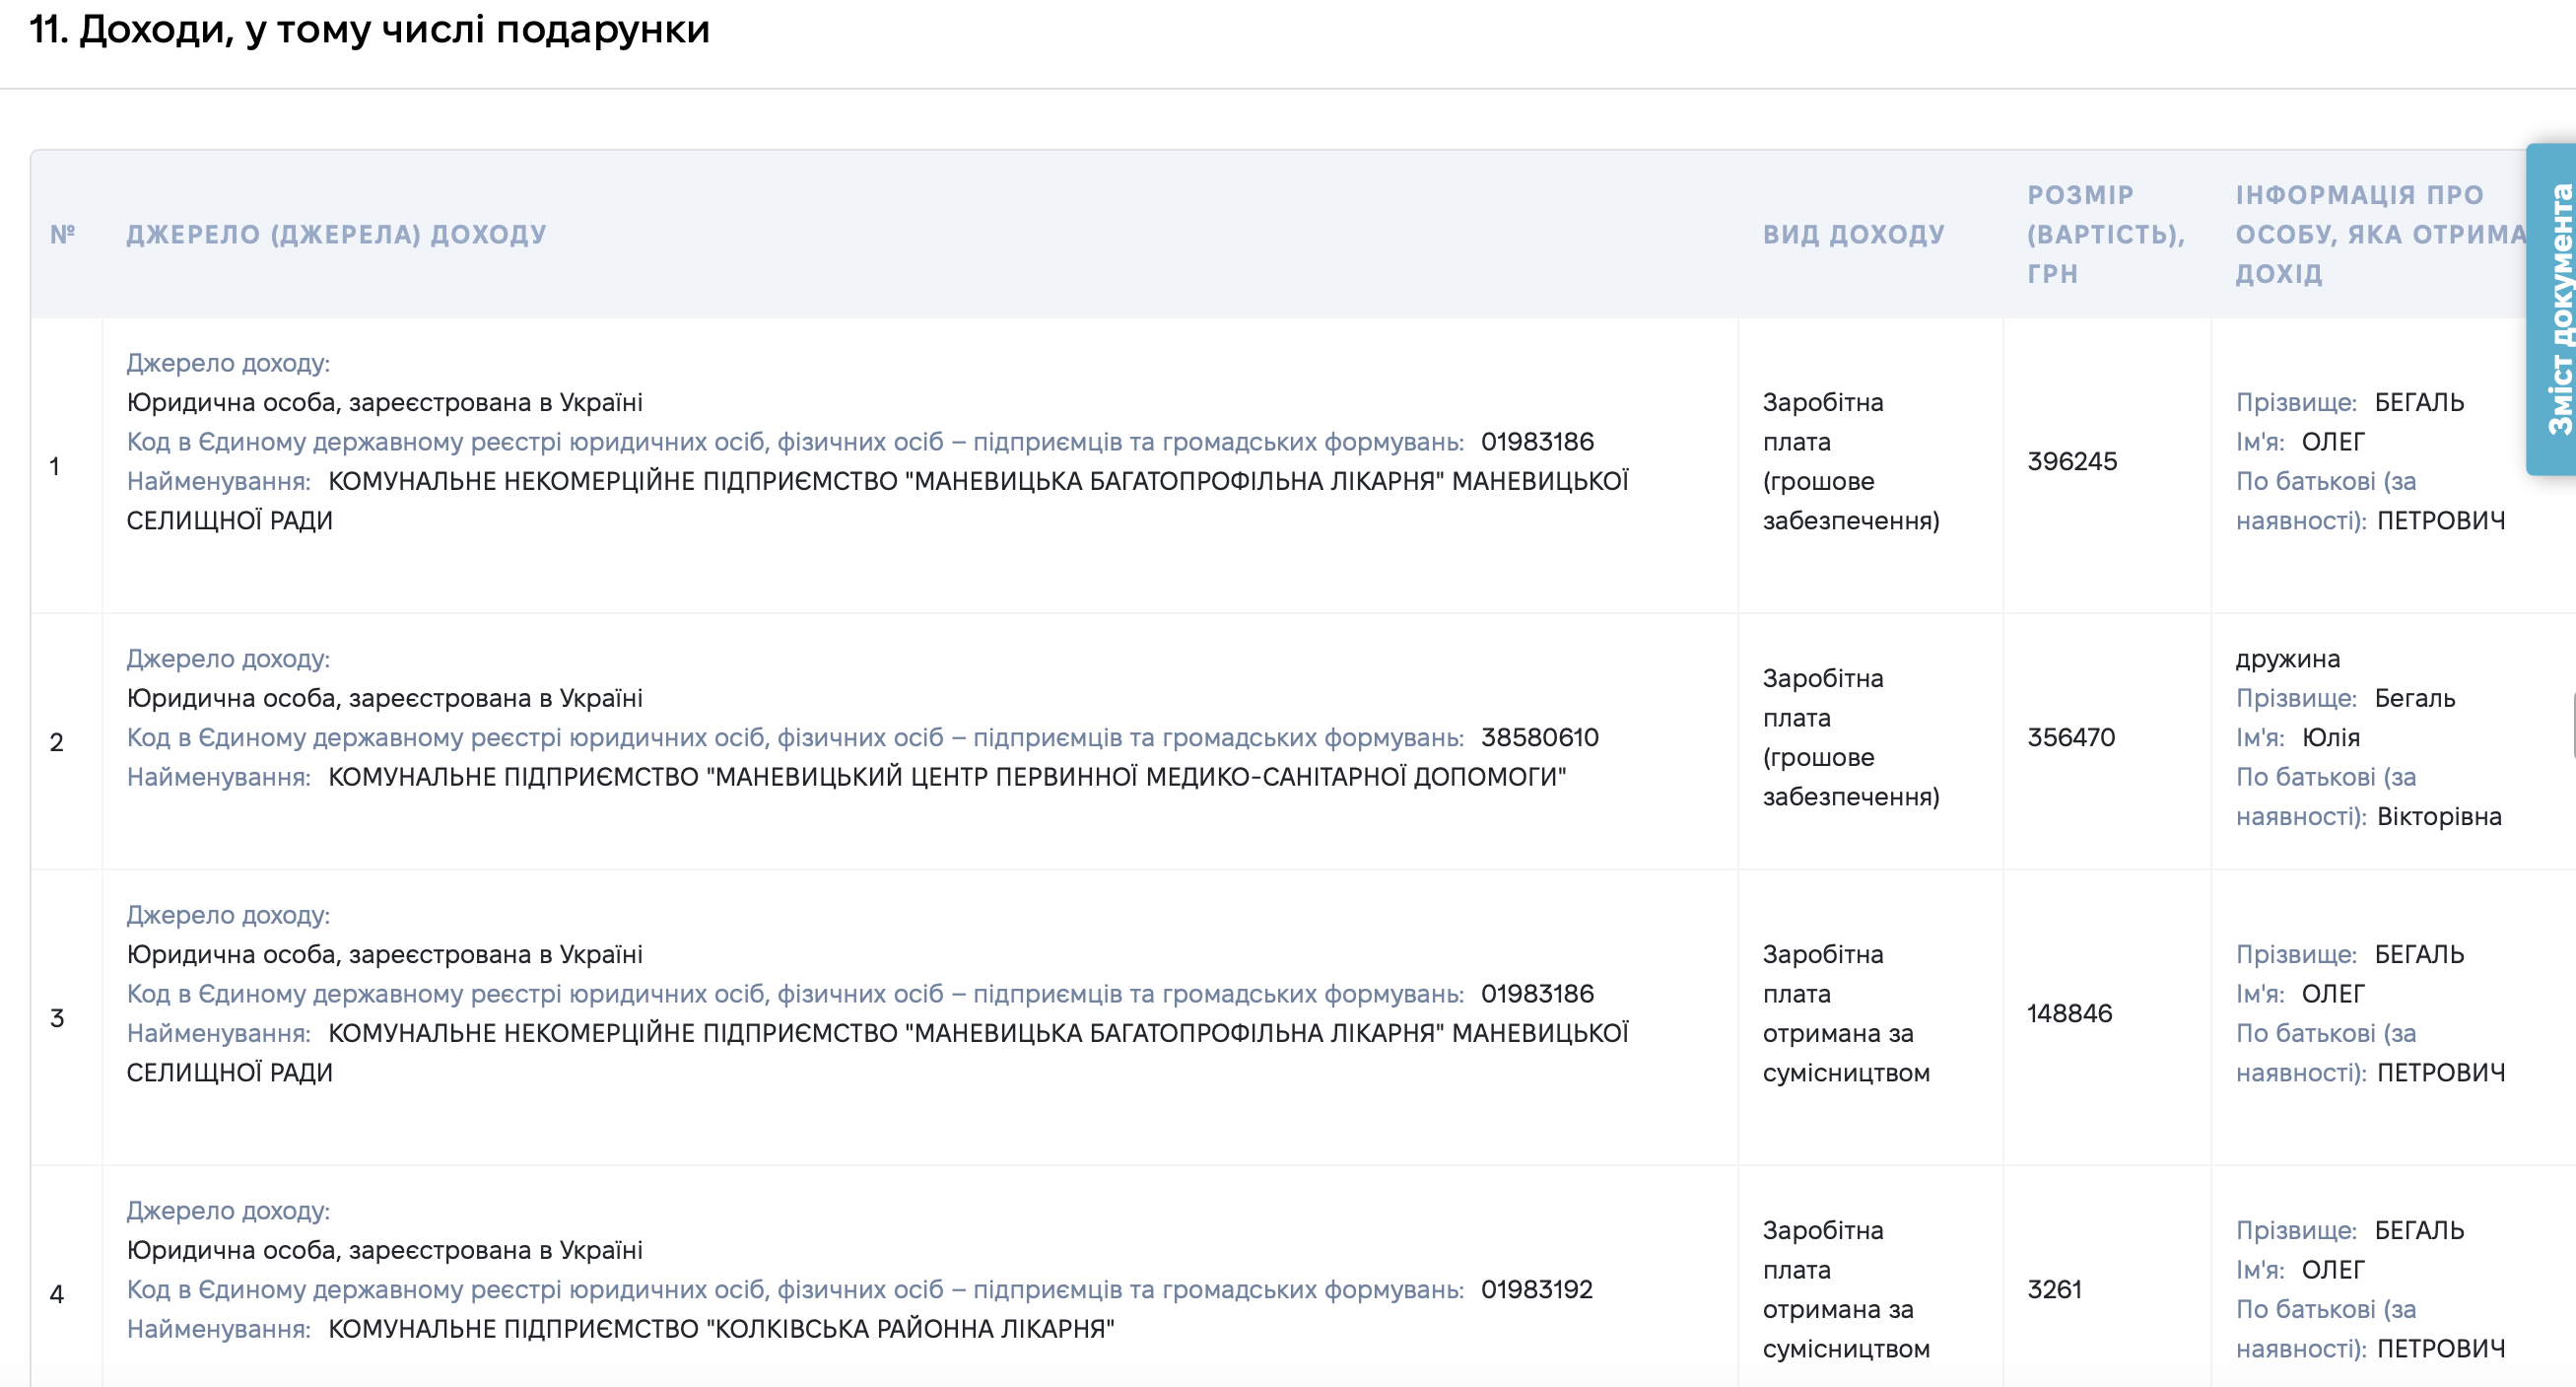Image resolution: width=2576 pixels, height=1387 pixels.
Task: Select income amount 3261
Action: (2054, 1289)
